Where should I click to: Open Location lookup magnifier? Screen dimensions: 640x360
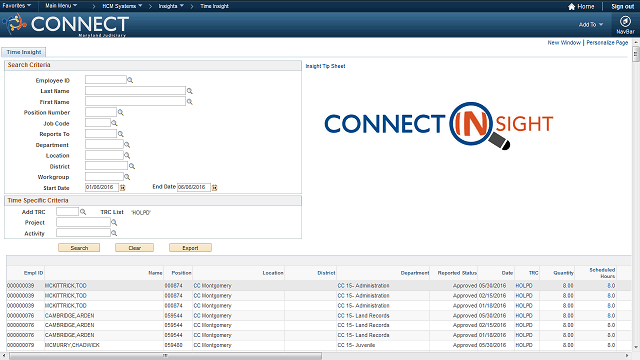click(127, 156)
